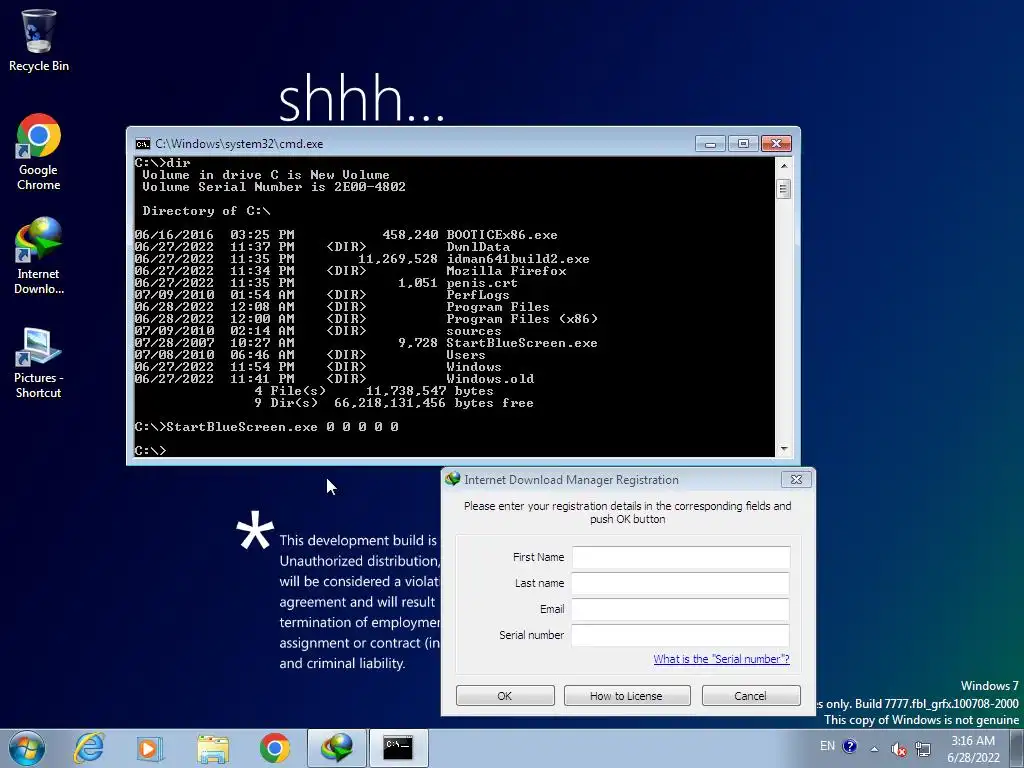Click inside the Last name field
This screenshot has width=1024, height=768.
click(680, 583)
